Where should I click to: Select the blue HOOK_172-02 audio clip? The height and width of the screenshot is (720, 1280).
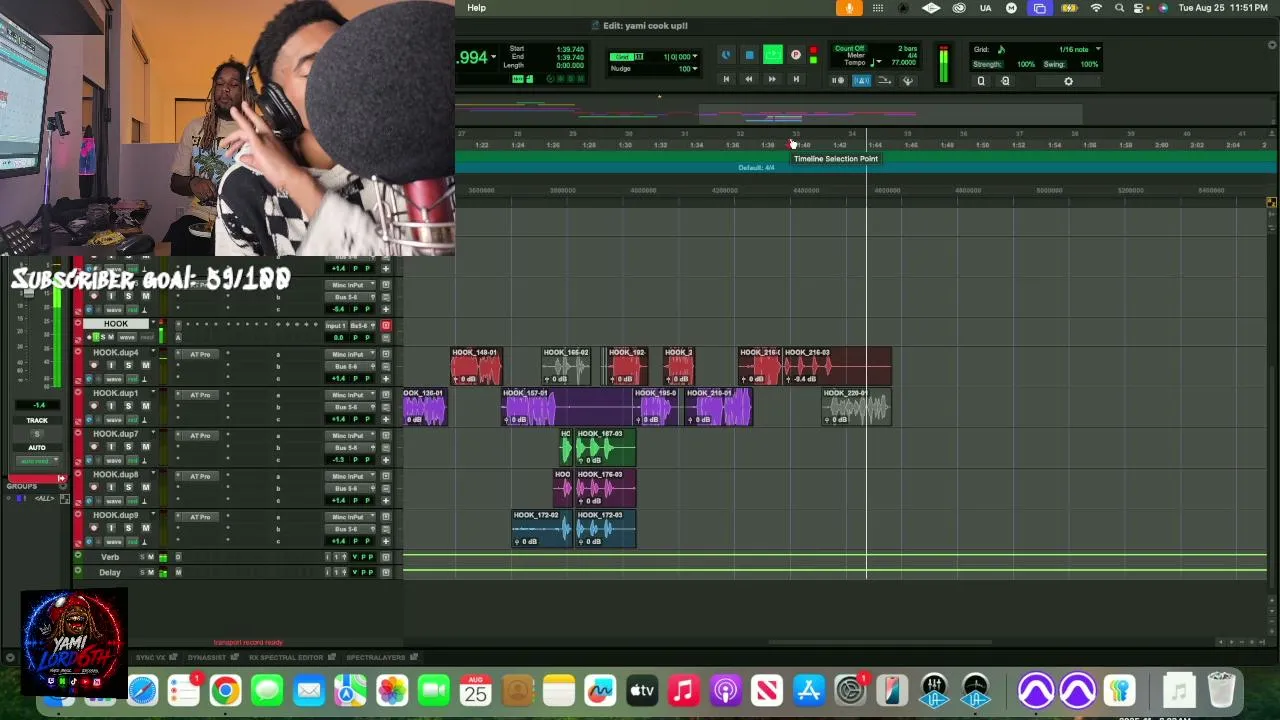[x=541, y=529]
